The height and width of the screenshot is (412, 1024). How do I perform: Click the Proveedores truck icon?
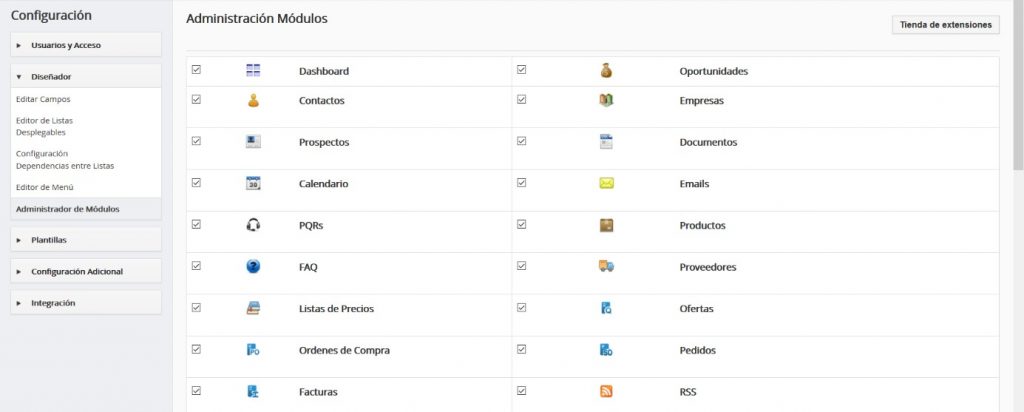(x=606, y=267)
